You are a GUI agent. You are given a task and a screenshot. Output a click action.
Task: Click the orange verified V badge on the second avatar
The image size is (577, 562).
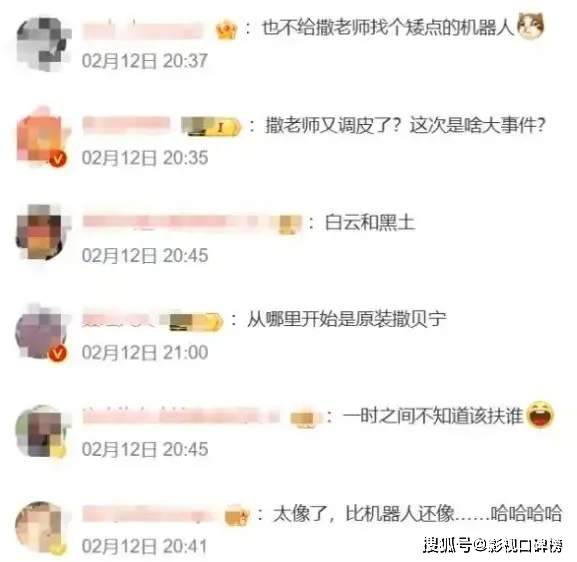[58, 159]
